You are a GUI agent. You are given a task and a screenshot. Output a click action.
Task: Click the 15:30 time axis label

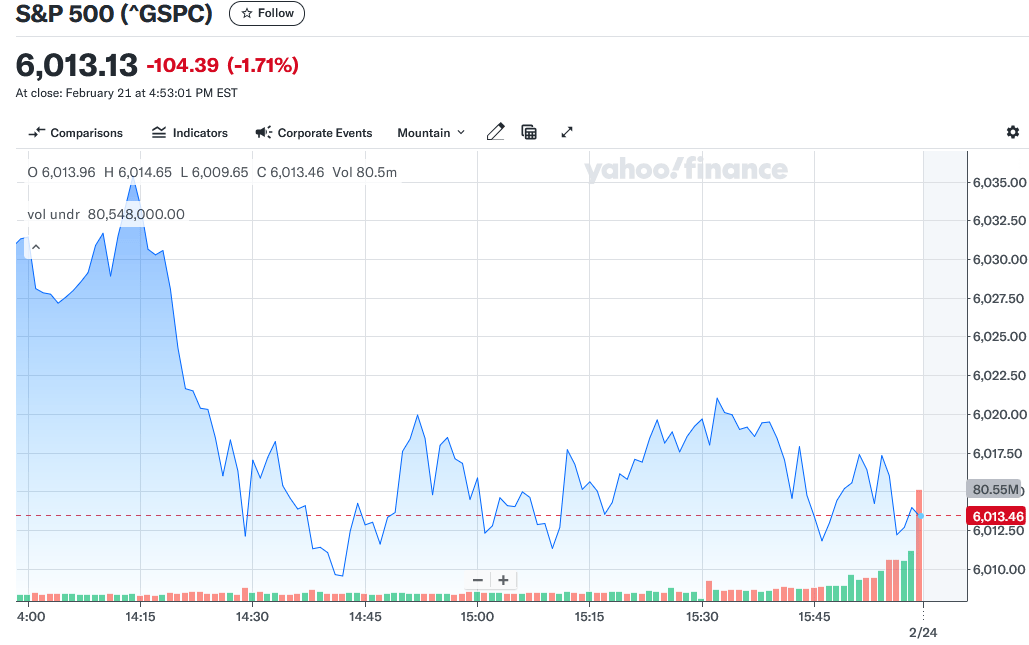[x=702, y=617]
